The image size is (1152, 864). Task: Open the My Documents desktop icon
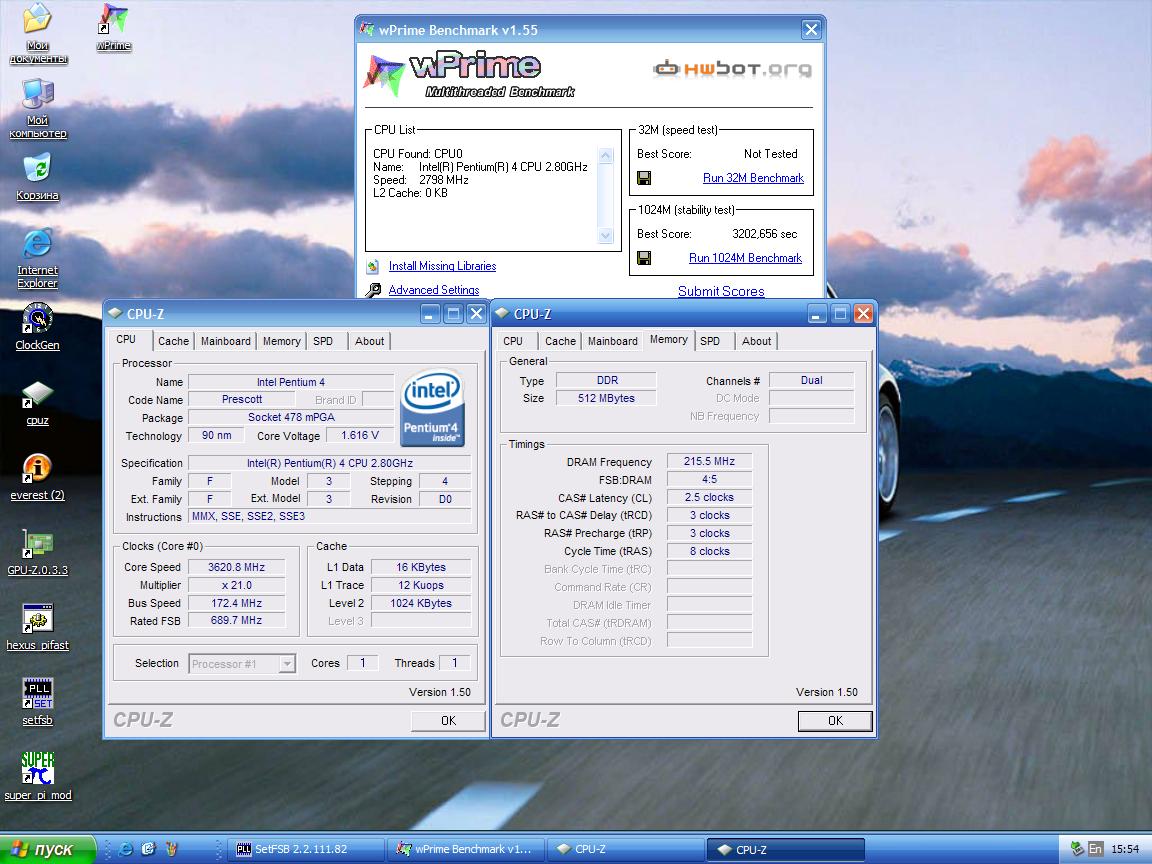click(37, 33)
